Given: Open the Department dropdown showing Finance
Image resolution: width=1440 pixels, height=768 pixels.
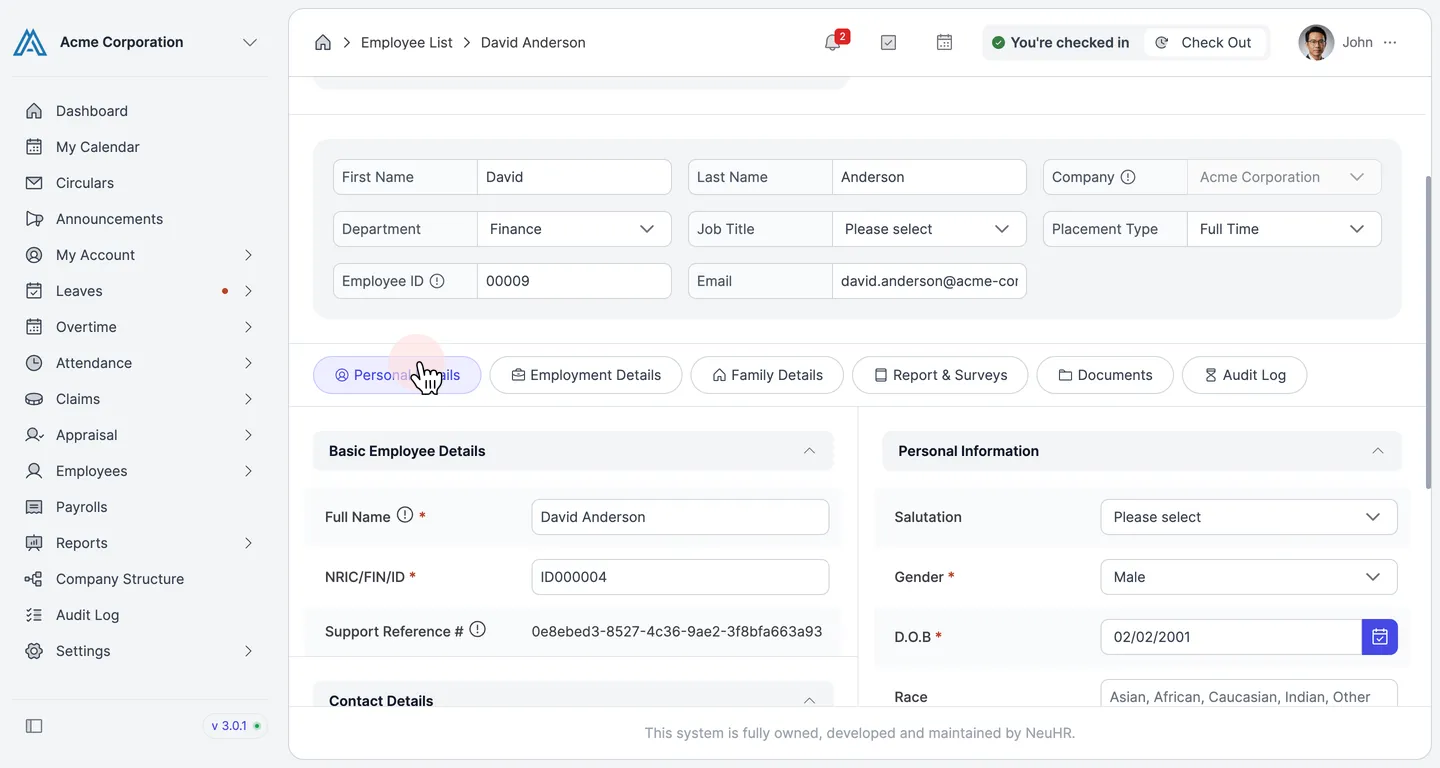Looking at the screenshot, I should point(574,229).
